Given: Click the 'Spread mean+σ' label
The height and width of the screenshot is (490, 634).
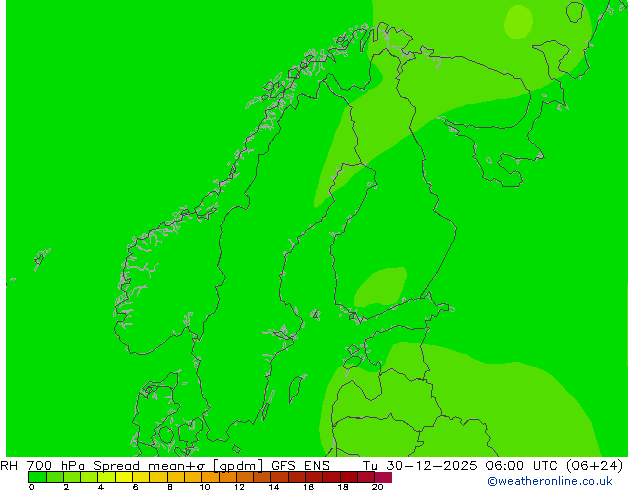Looking at the screenshot, I should 149,466.
